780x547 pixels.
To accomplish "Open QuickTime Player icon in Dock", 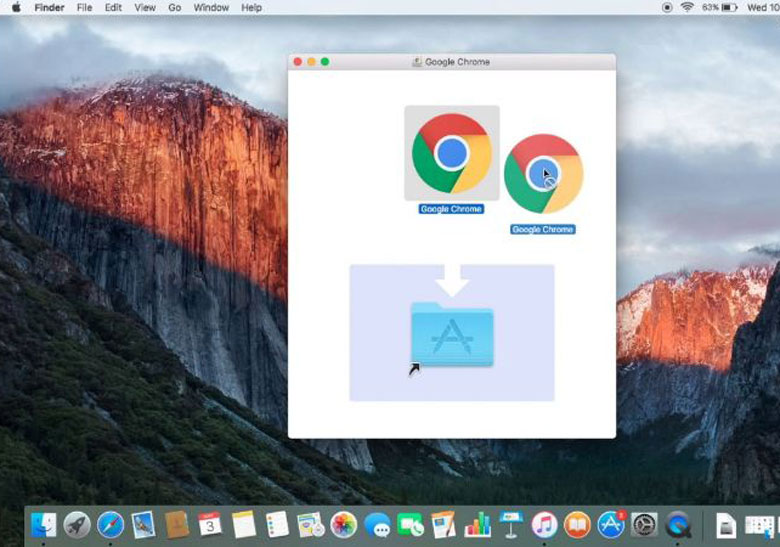I will [x=679, y=525].
